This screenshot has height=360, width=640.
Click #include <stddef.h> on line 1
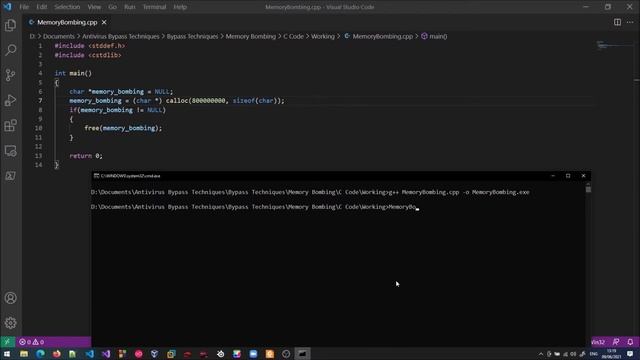coord(90,46)
